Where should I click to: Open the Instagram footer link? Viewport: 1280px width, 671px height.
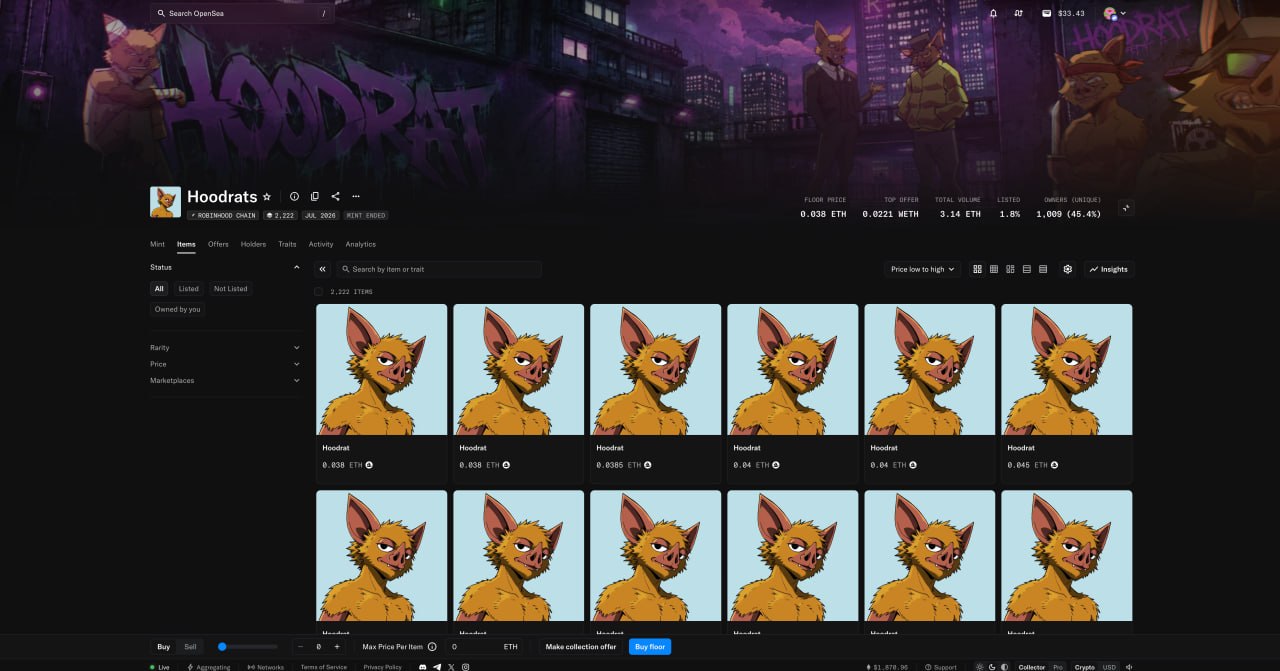pyautogui.click(x=465, y=666)
